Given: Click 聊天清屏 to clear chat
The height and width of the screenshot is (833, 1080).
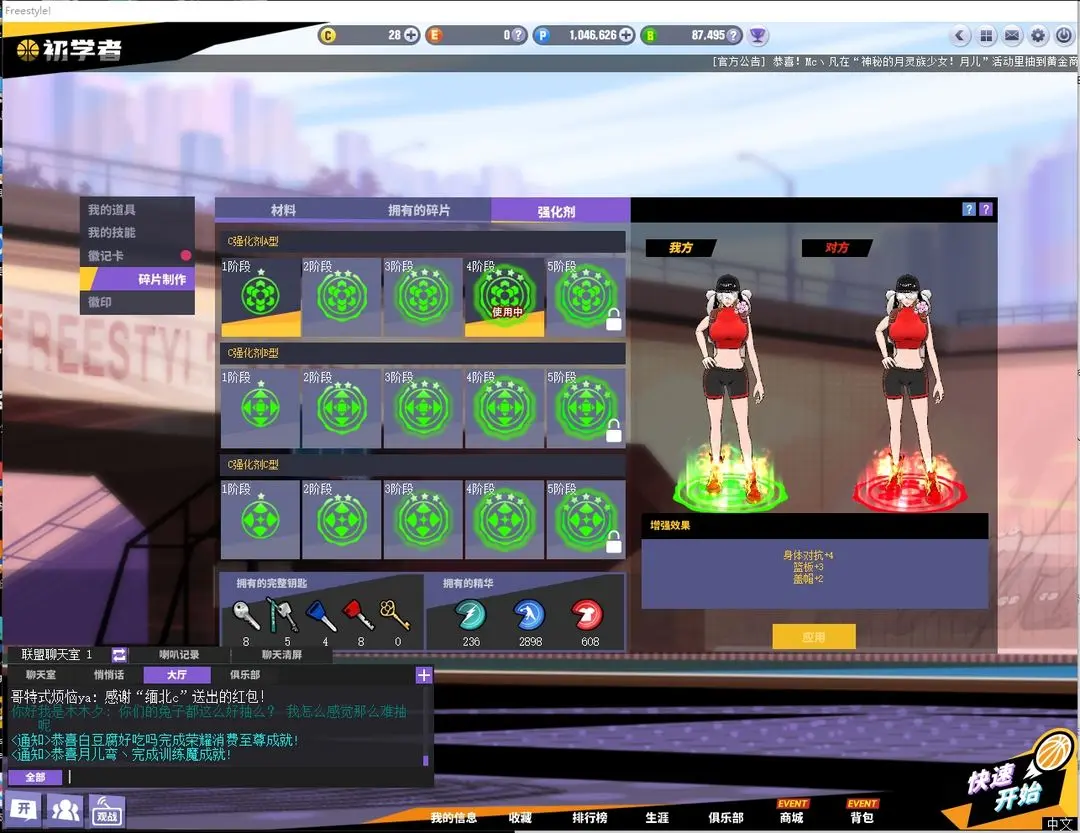Looking at the screenshot, I should pyautogui.click(x=282, y=655).
